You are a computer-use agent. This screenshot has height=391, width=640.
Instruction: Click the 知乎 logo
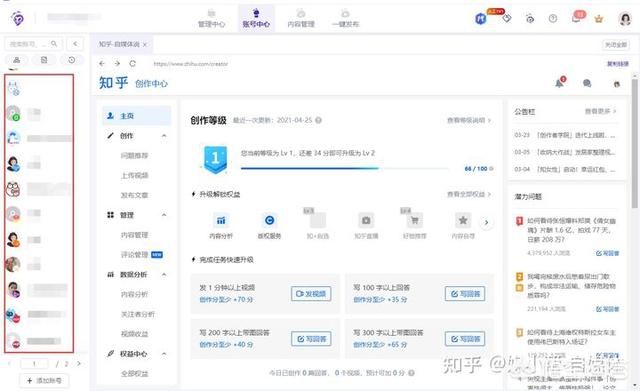click(113, 83)
